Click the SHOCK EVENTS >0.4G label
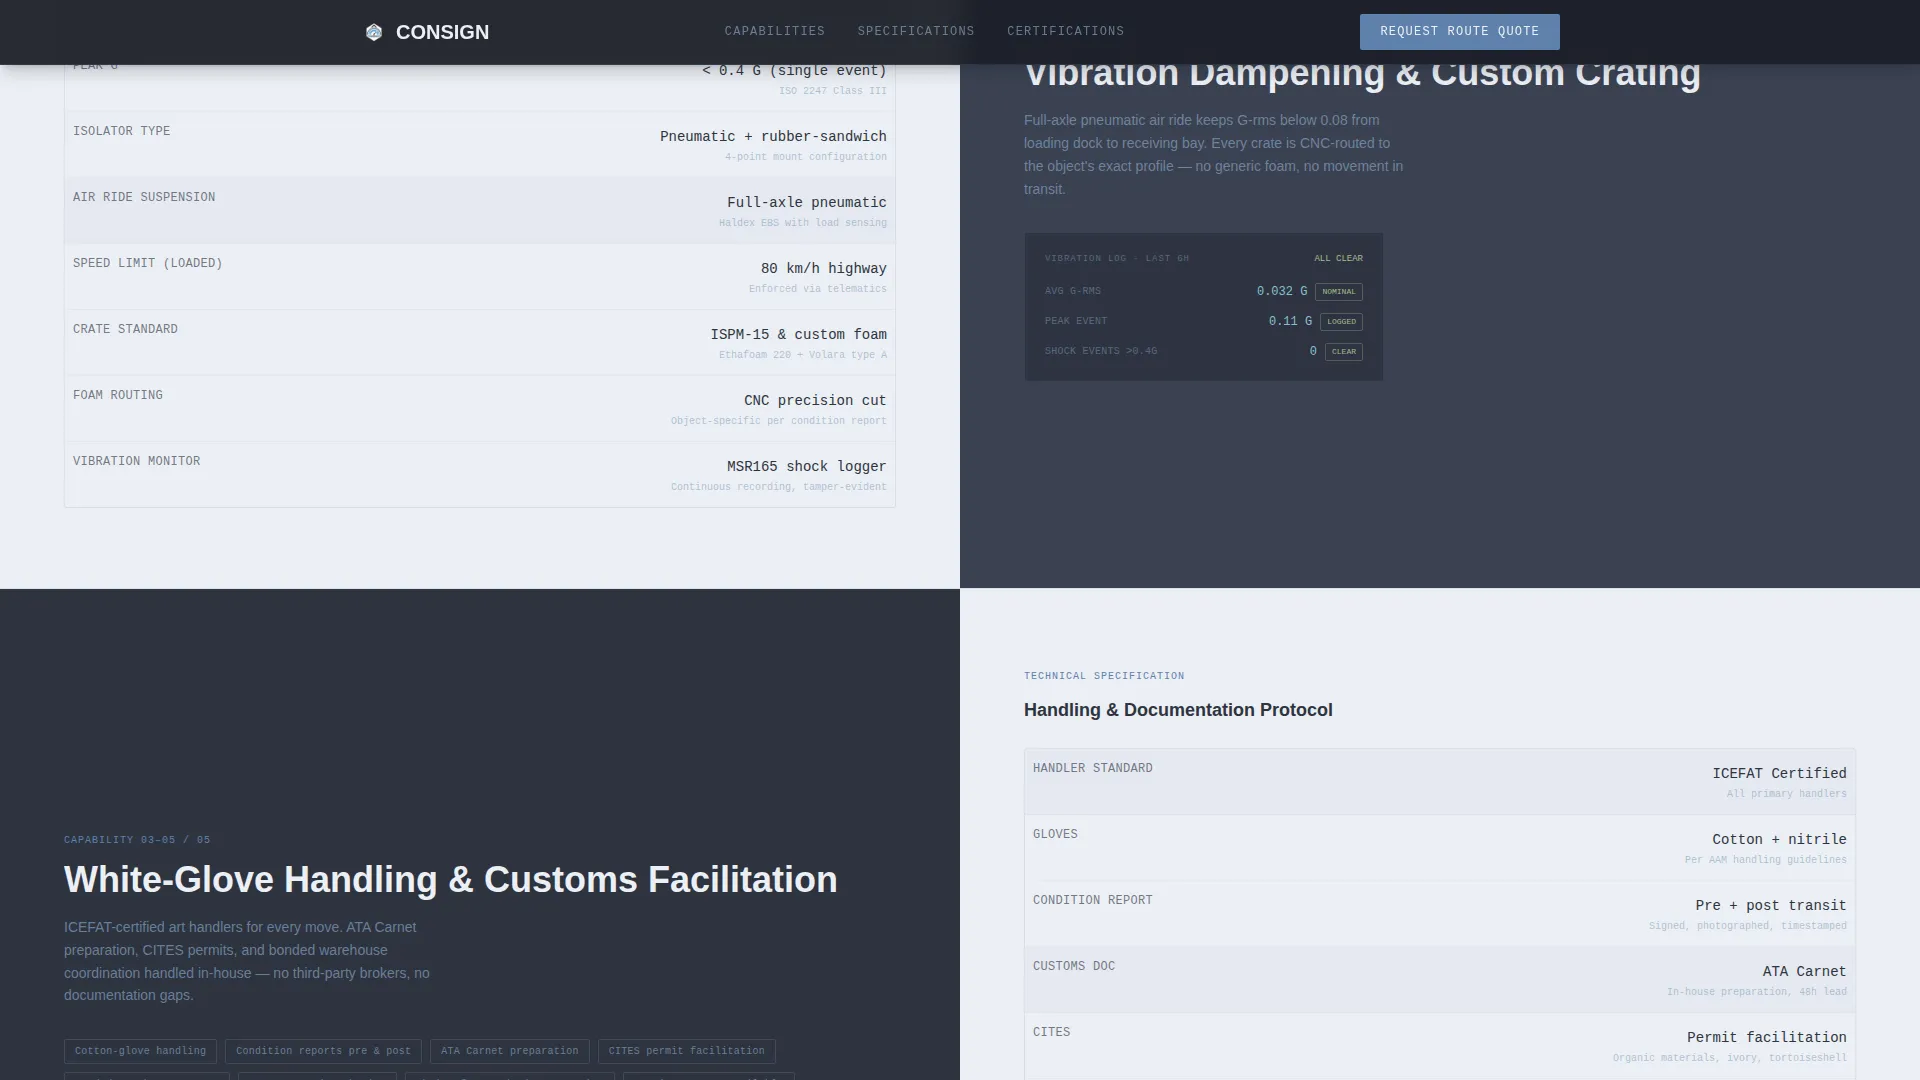 1100,351
